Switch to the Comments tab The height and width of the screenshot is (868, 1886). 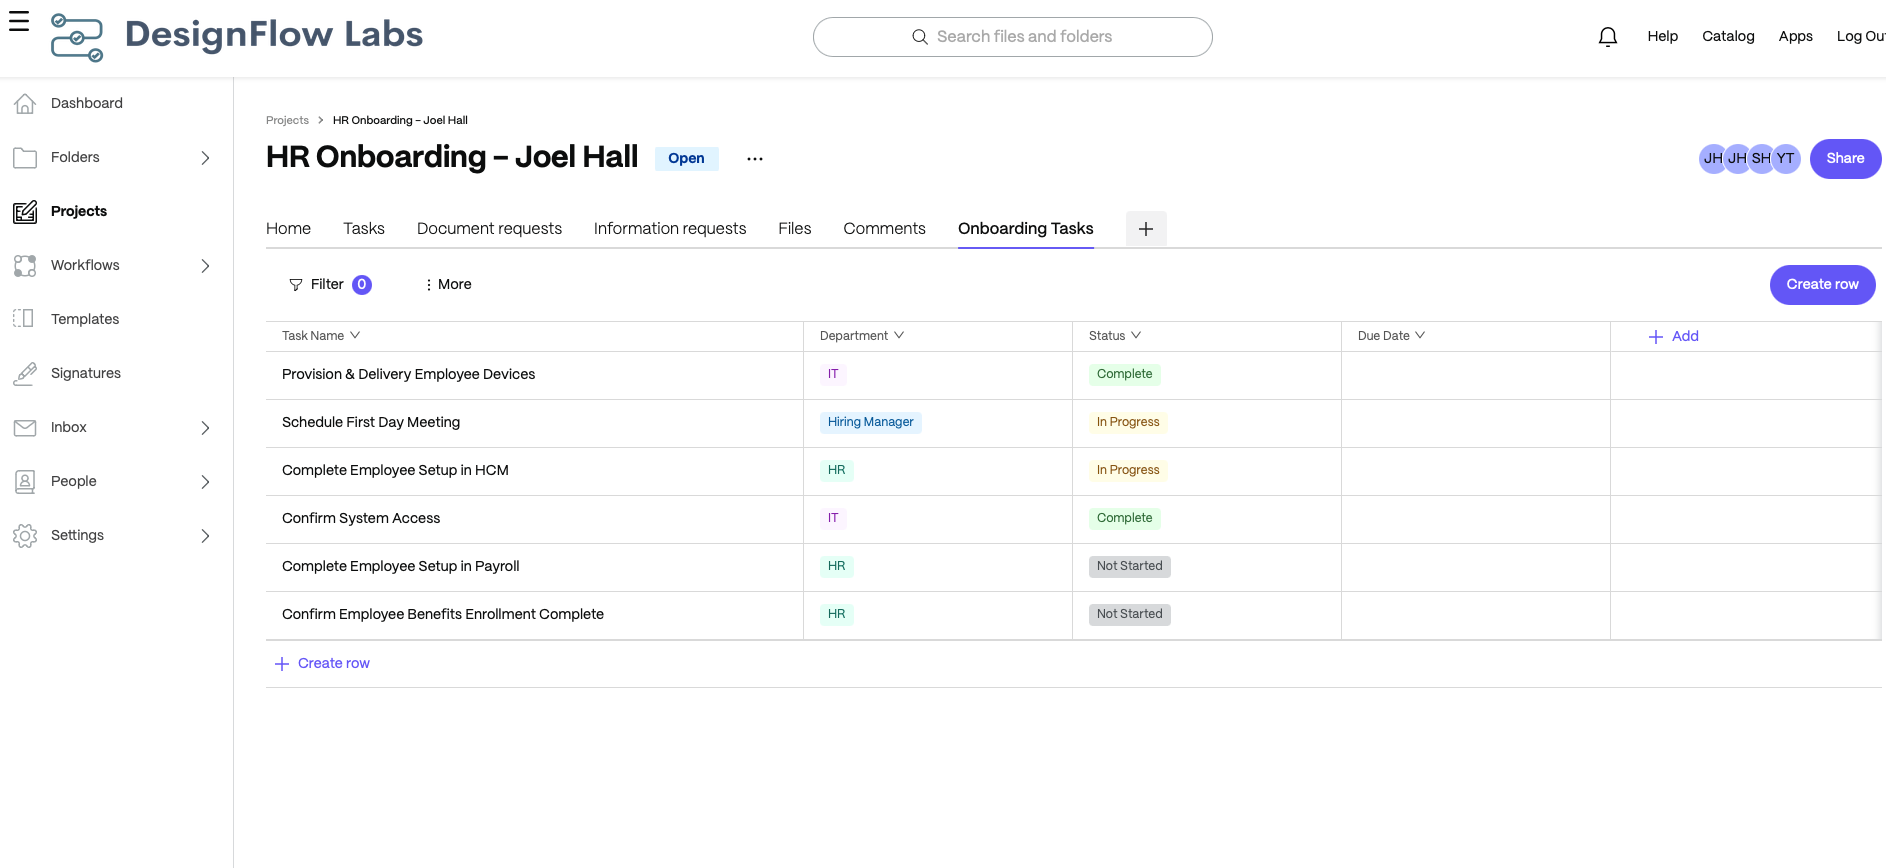(884, 229)
